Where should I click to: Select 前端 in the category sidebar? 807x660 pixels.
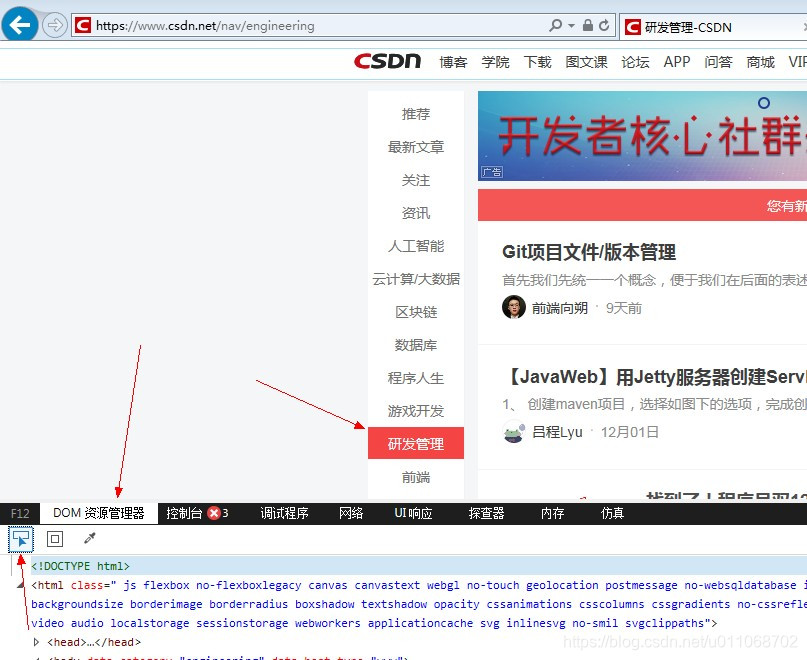pos(416,477)
